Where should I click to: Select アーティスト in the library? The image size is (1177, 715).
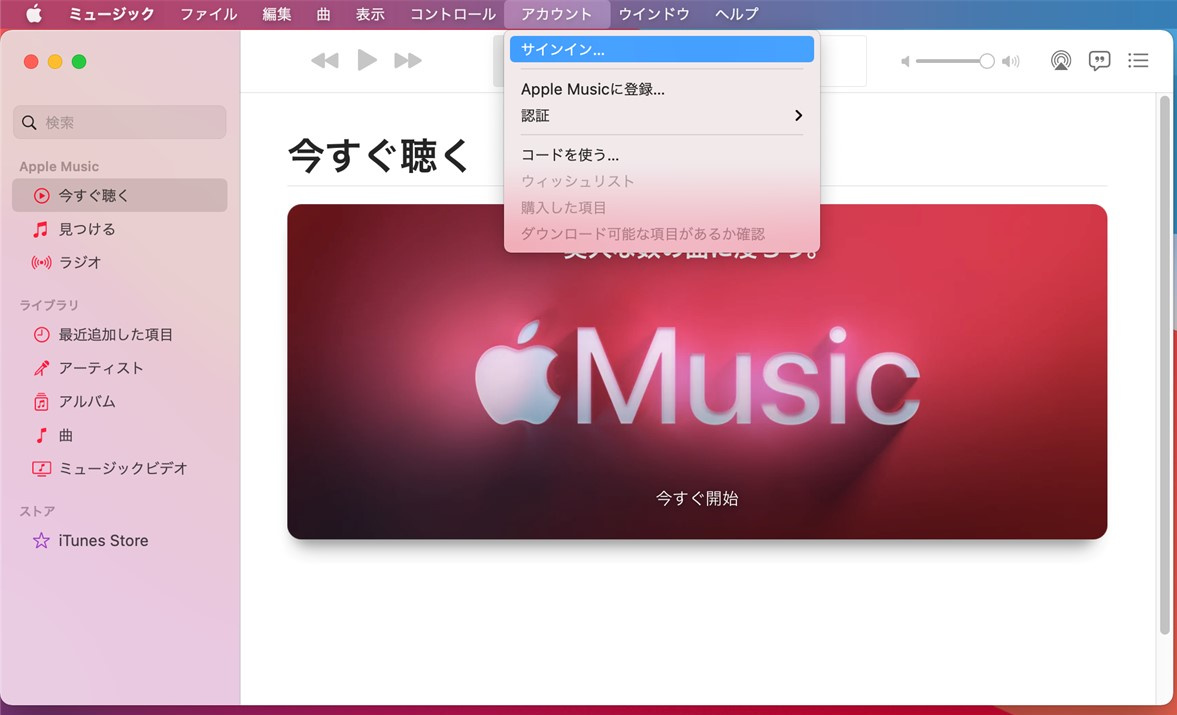(x=101, y=368)
